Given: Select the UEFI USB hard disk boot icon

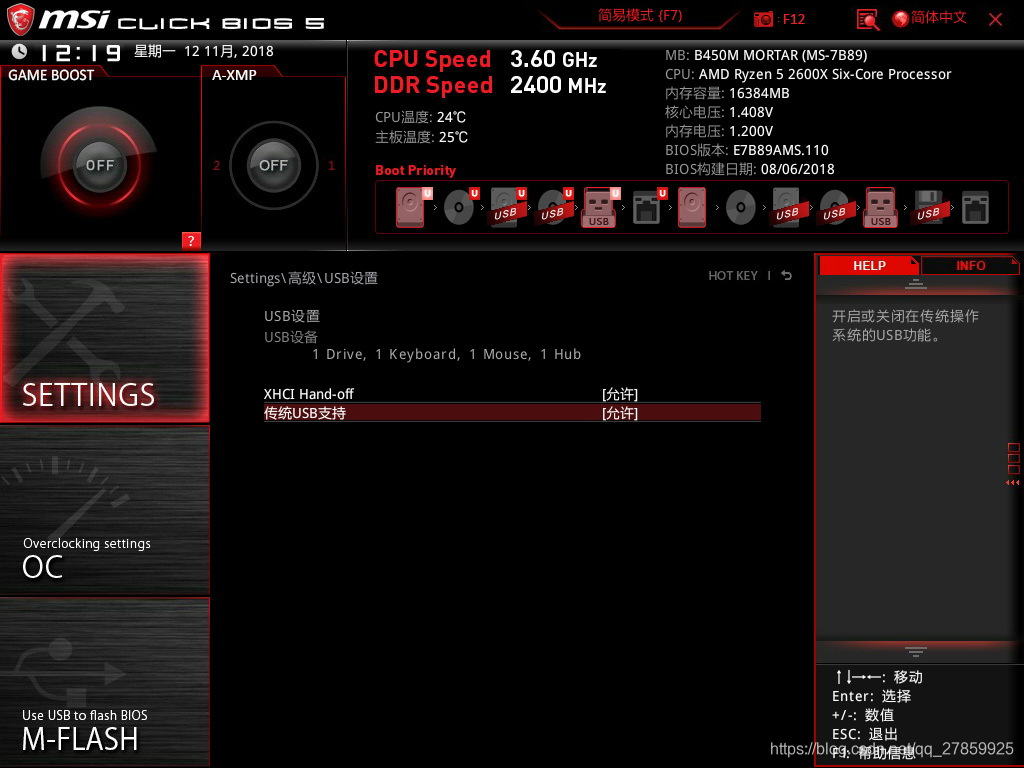Looking at the screenshot, I should (x=507, y=207).
